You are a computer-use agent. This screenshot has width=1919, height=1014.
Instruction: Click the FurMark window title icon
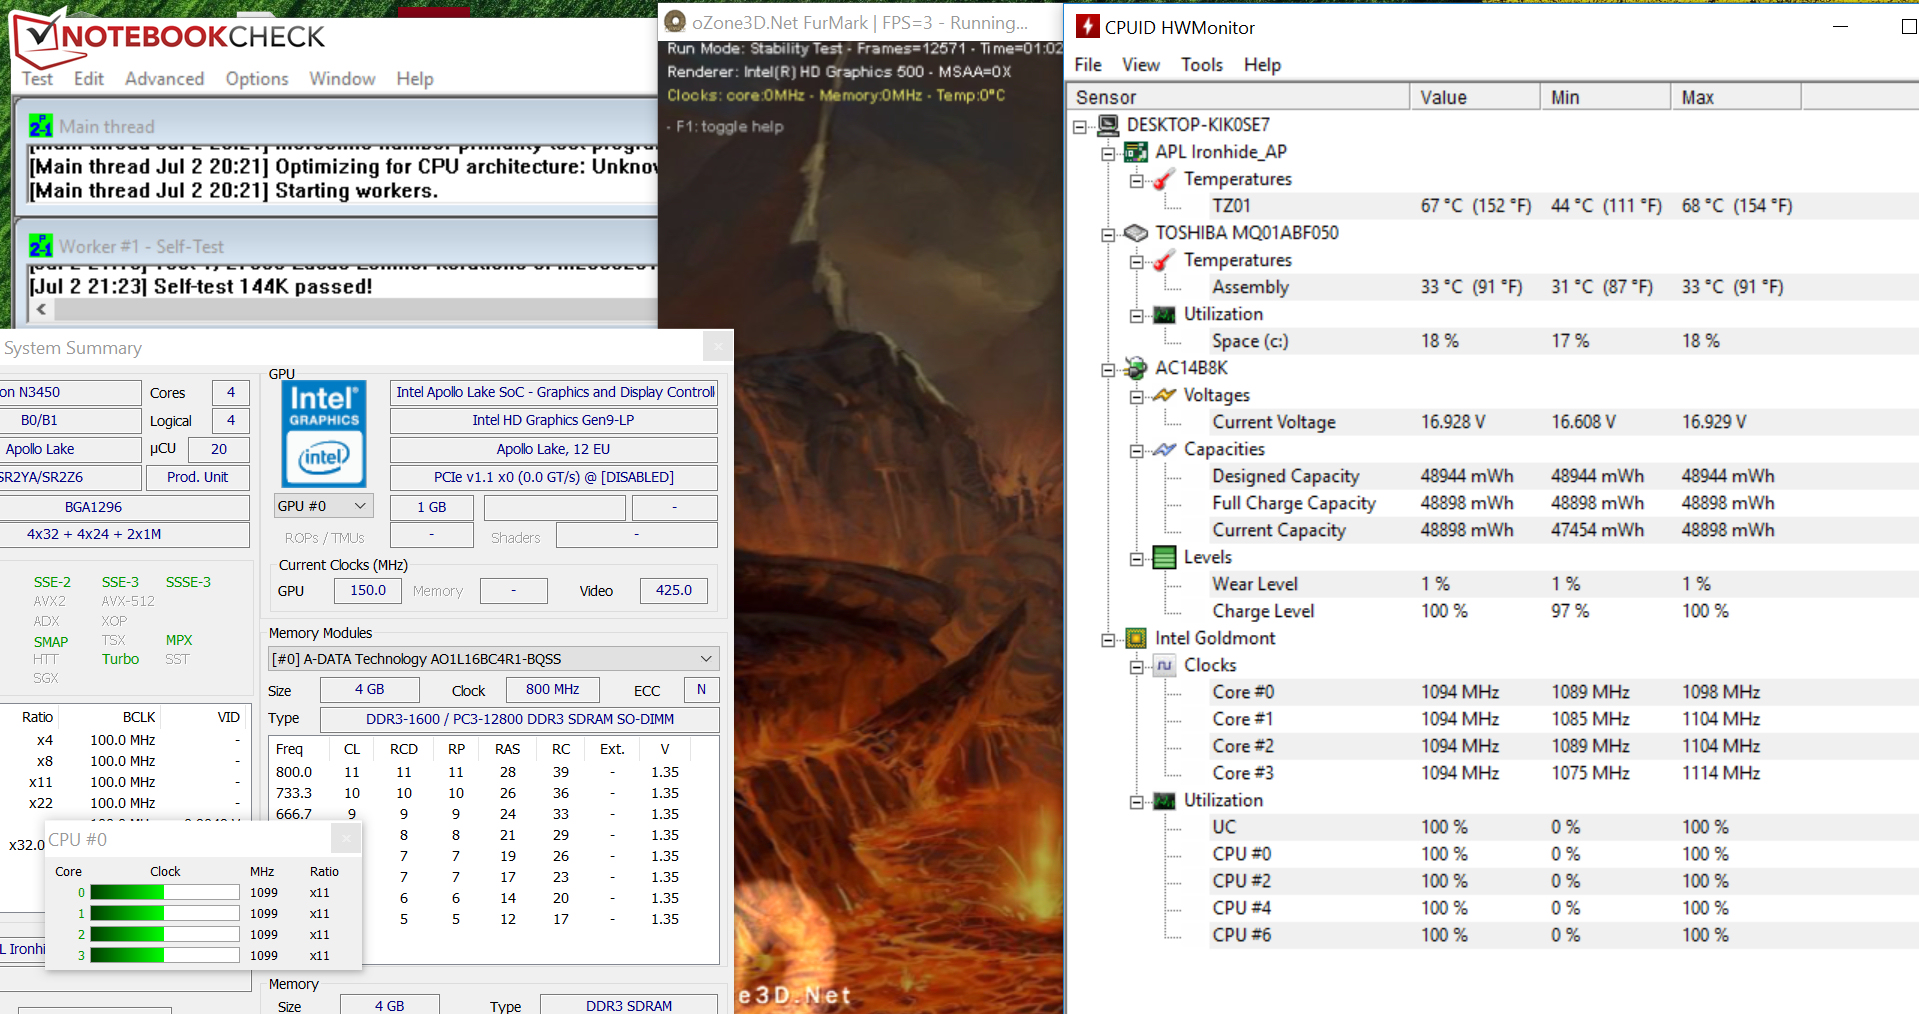(x=676, y=22)
